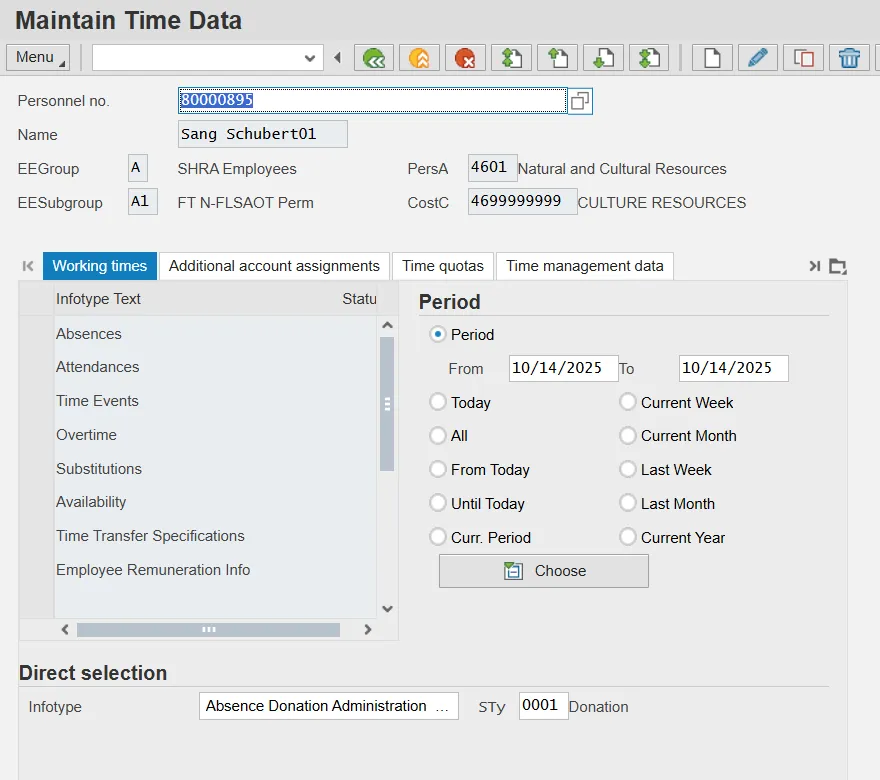Click the Copy icon in toolbar
880x780 pixels.
(803, 58)
